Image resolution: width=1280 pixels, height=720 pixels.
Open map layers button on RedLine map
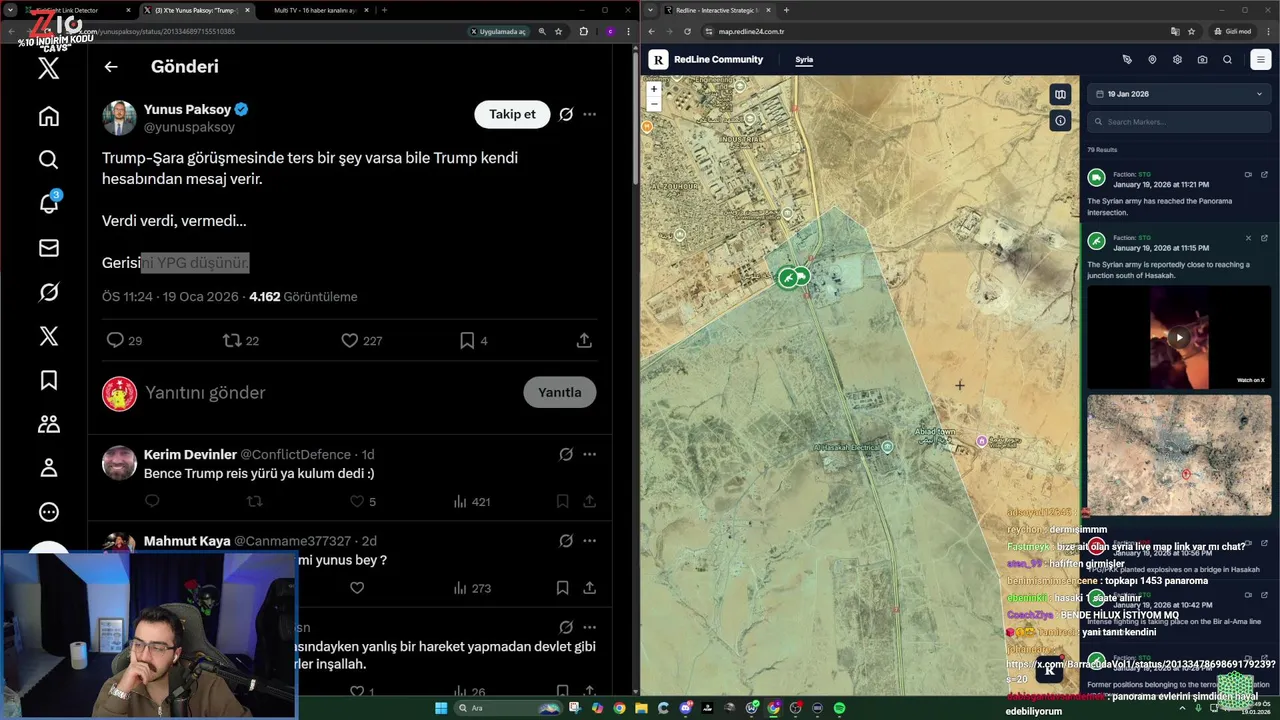click(x=1060, y=95)
